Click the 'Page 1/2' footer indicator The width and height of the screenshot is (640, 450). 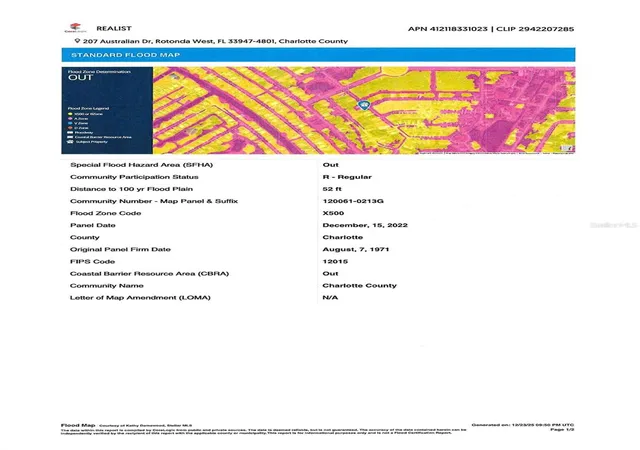pos(562,430)
